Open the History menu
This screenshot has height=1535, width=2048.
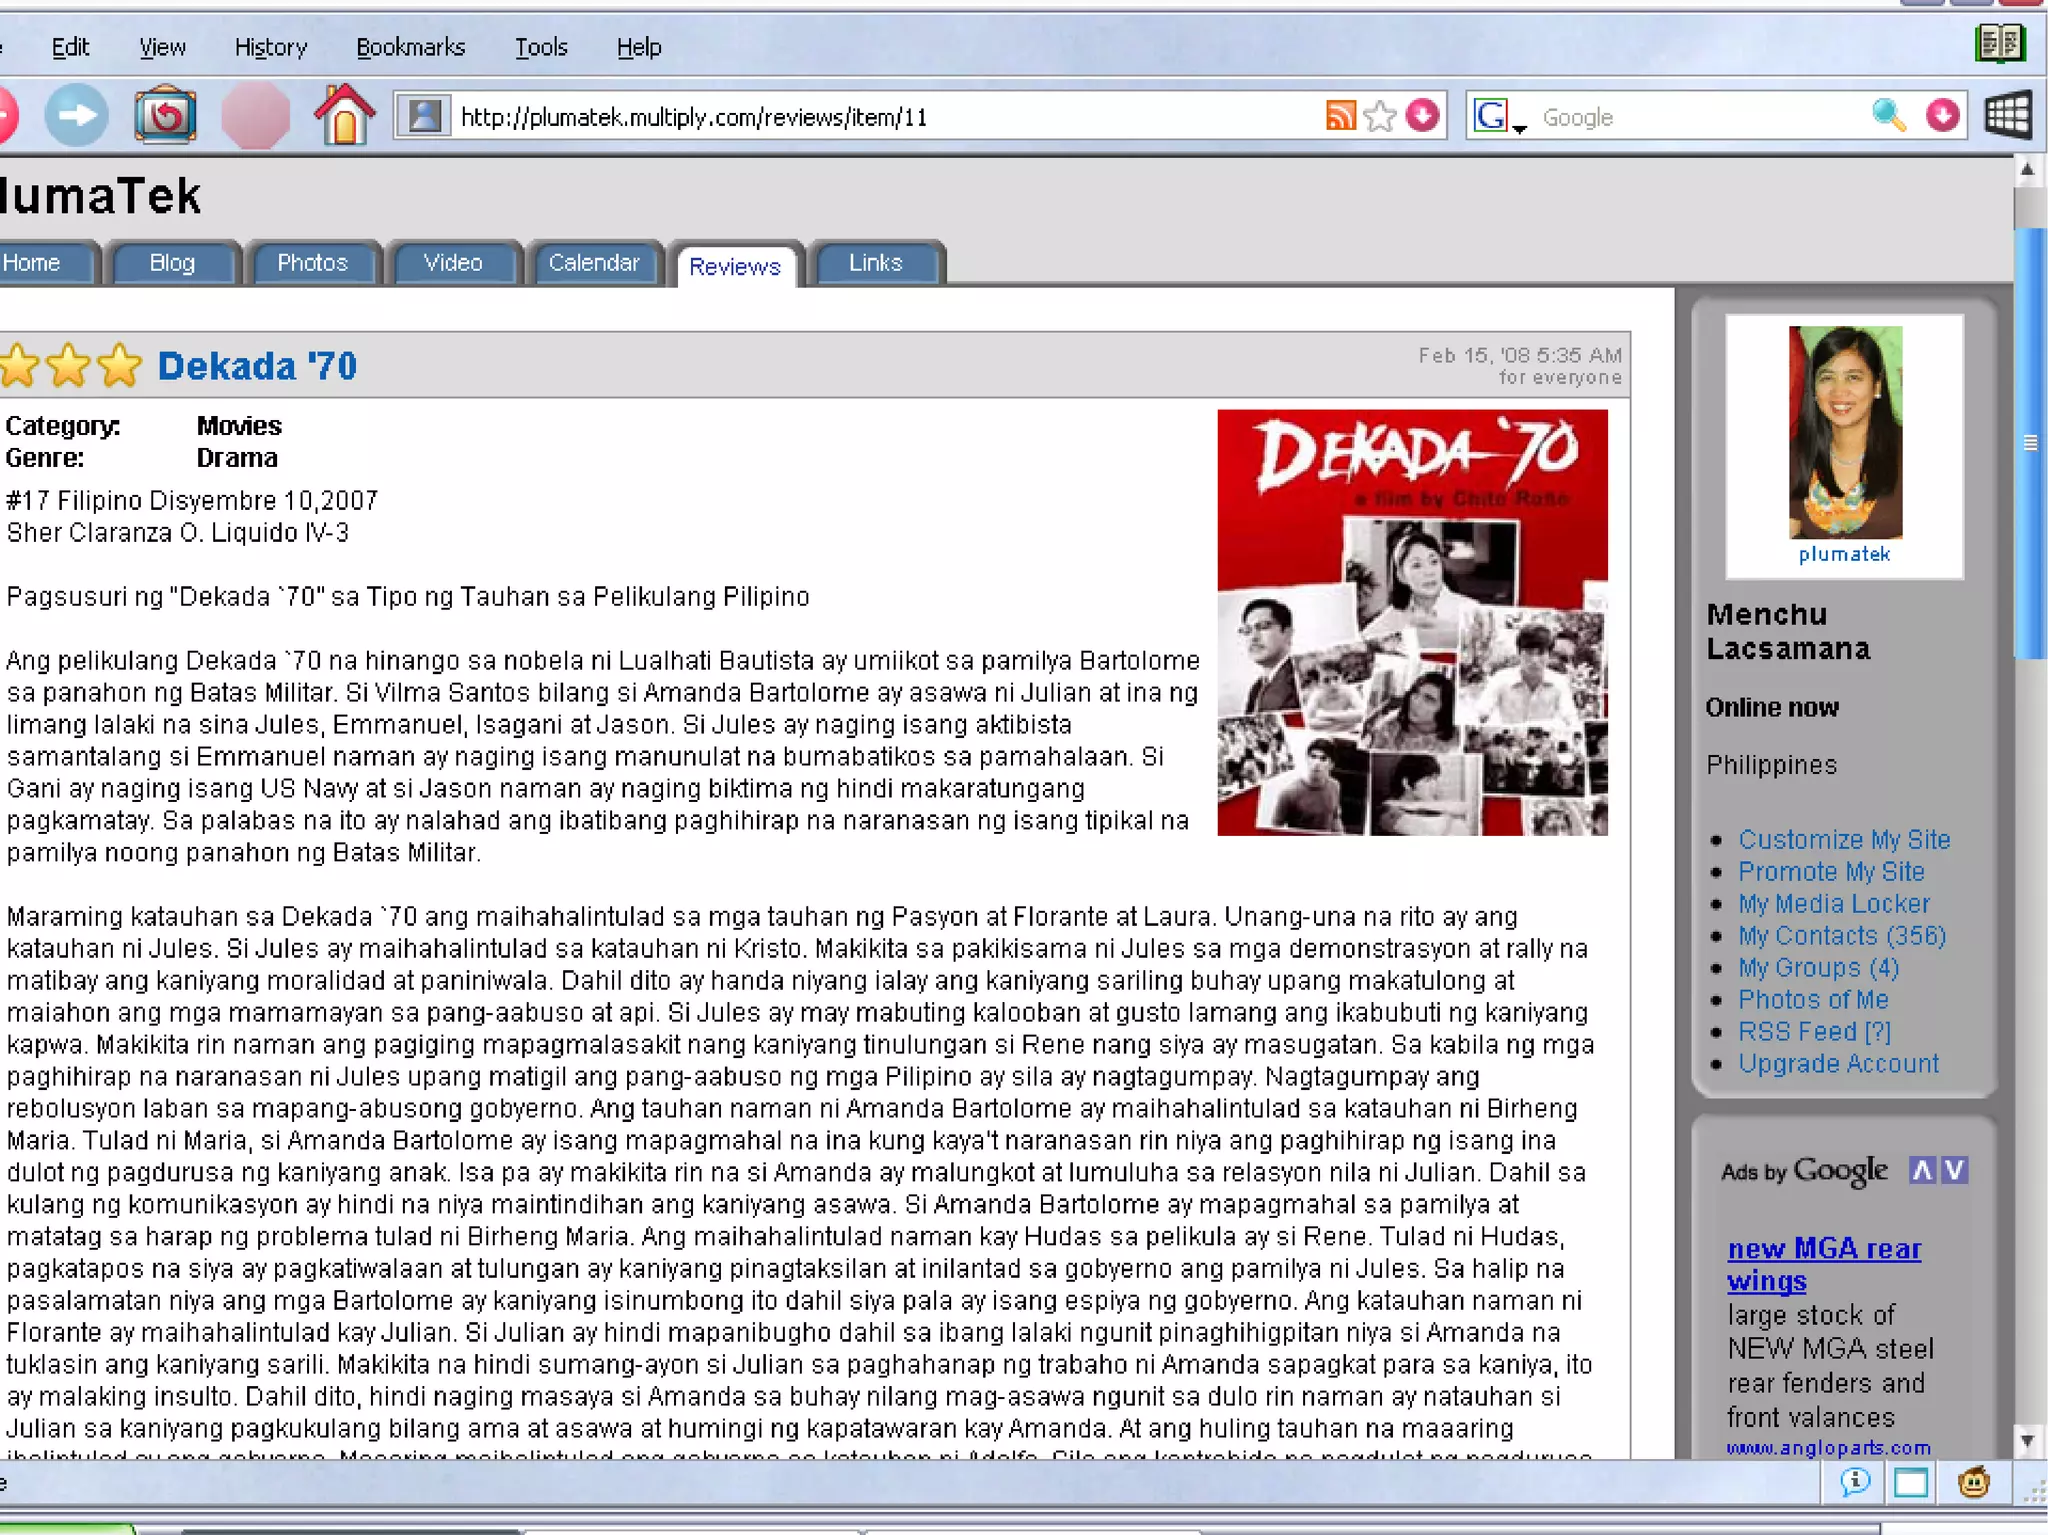pyautogui.click(x=270, y=47)
